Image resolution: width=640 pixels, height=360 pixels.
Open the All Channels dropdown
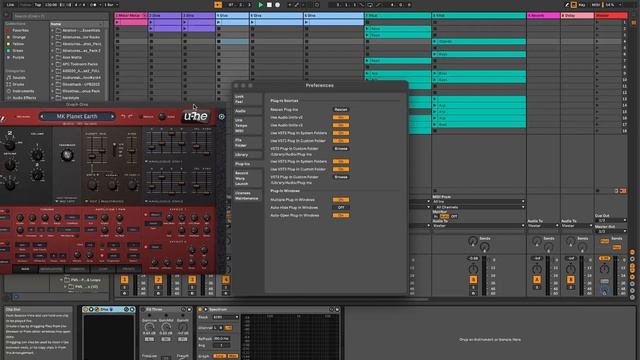click(x=478, y=207)
